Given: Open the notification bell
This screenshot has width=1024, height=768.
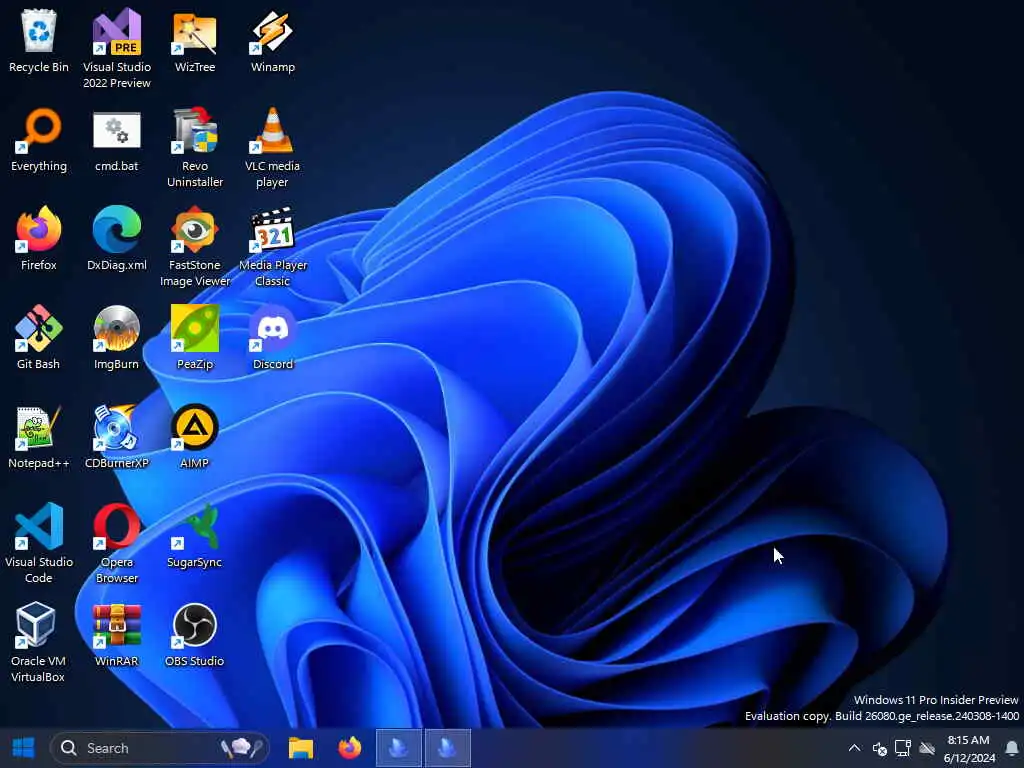Looking at the screenshot, I should (x=1012, y=748).
